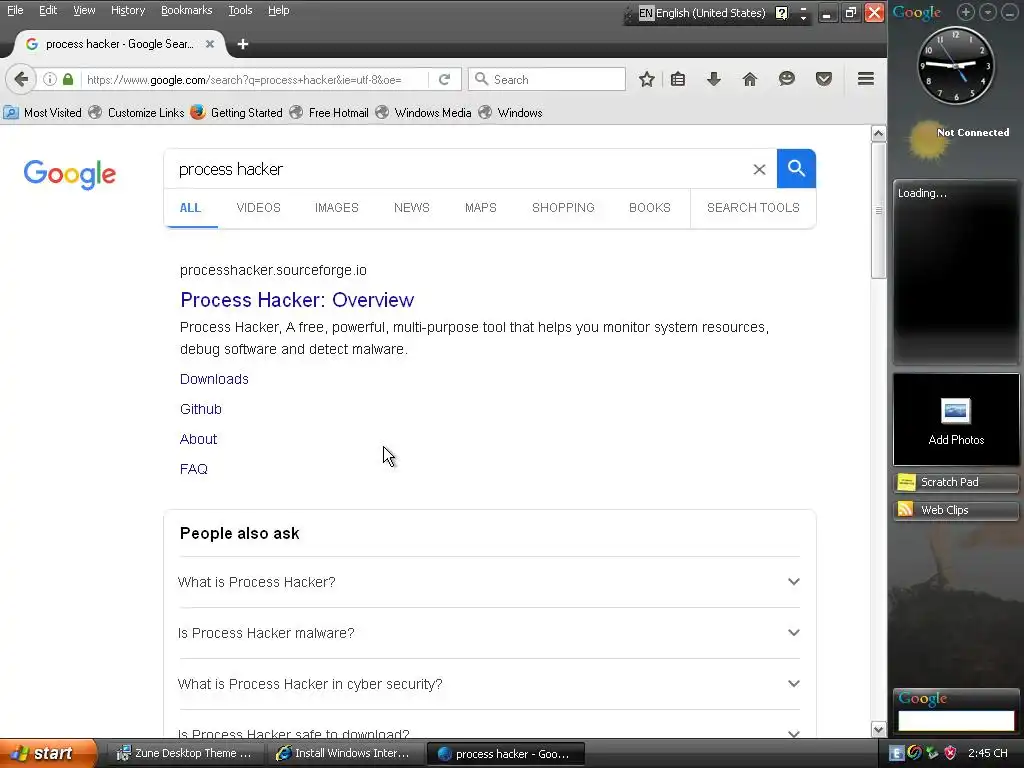Image resolution: width=1024 pixels, height=768 pixels.
Task: Reload the page with the refresh icon
Action: point(445,80)
